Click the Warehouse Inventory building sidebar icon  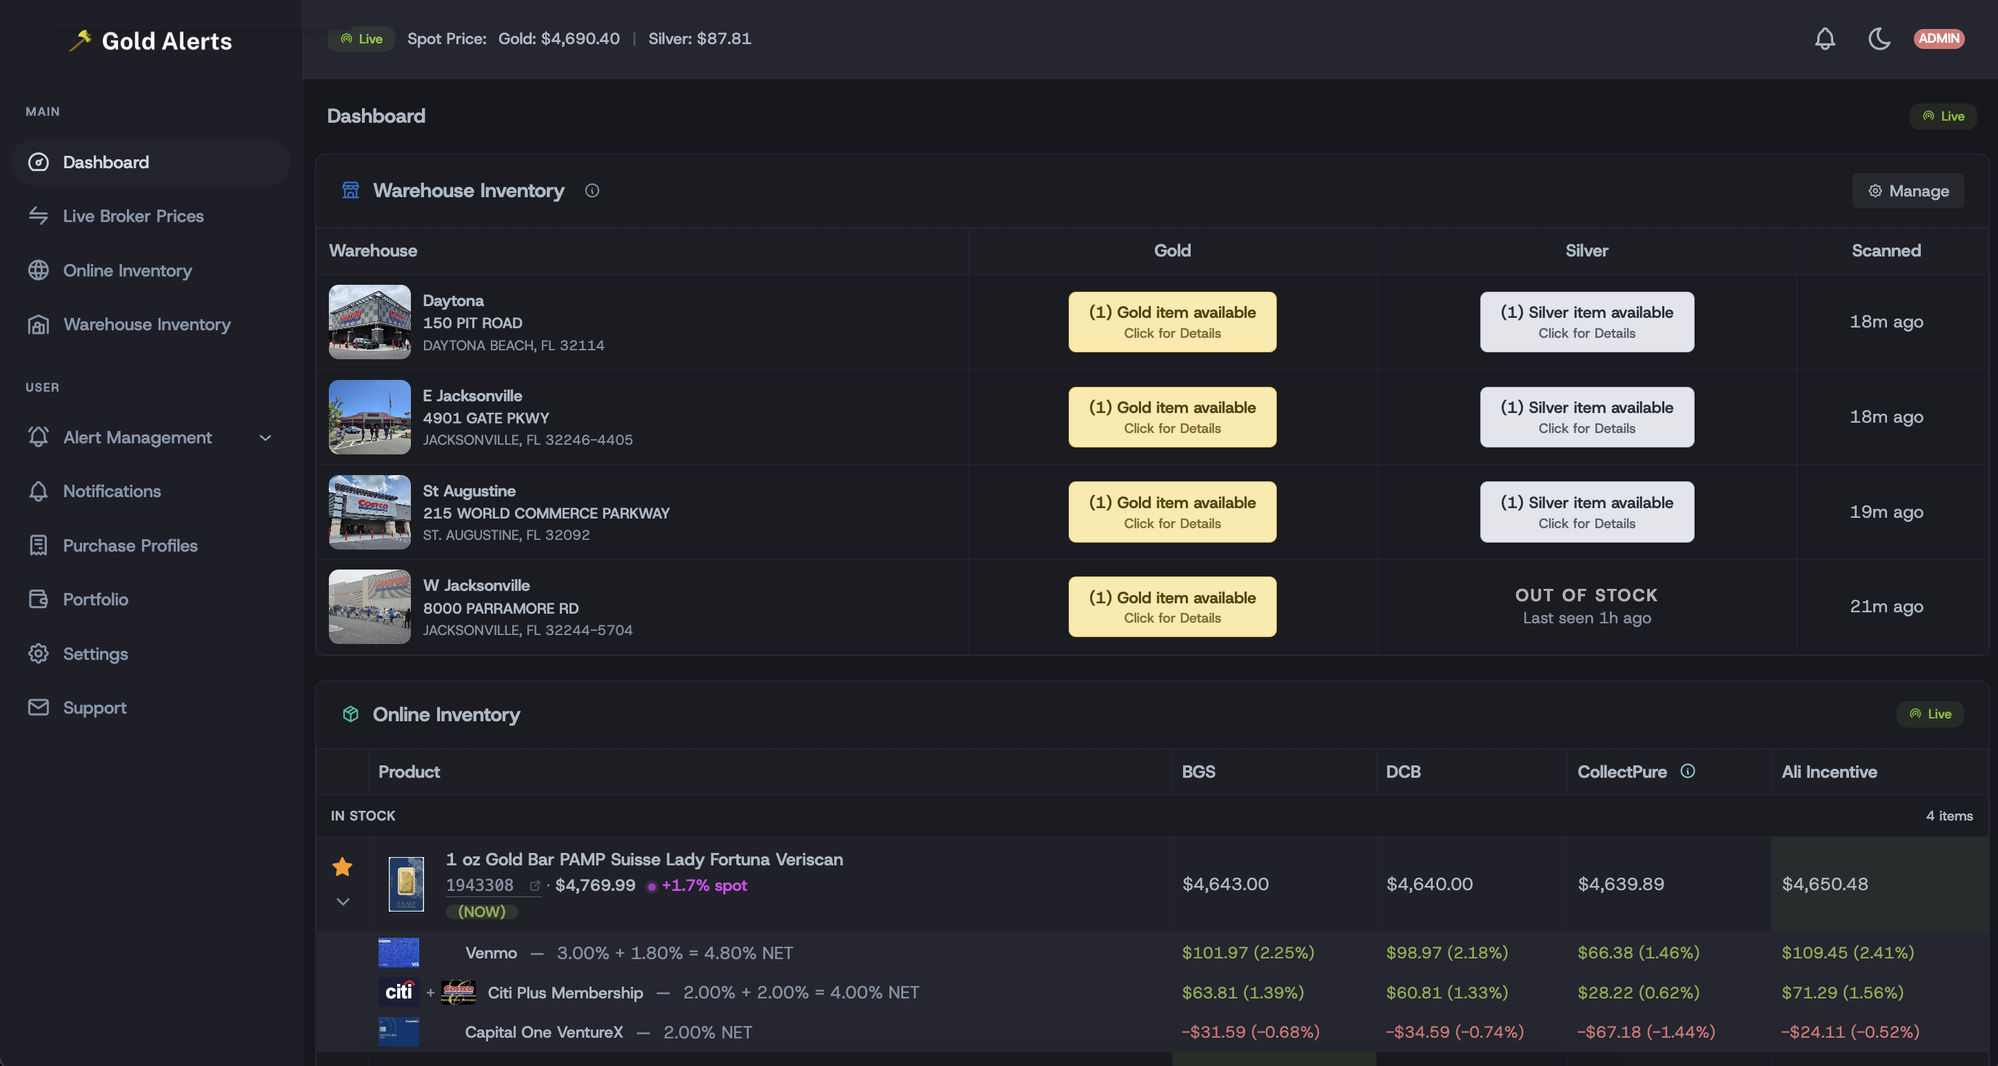(x=39, y=324)
